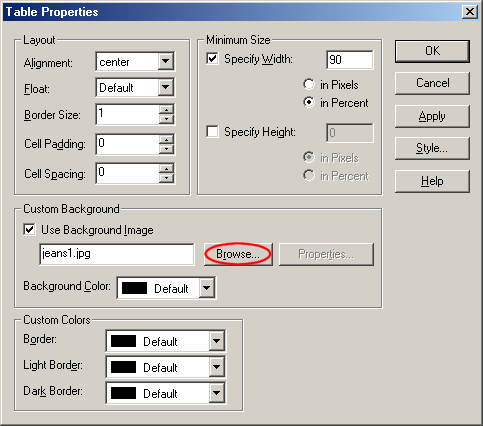Viewport: 483px width, 426px height.
Task: Click the Apply button
Action: coord(432,116)
